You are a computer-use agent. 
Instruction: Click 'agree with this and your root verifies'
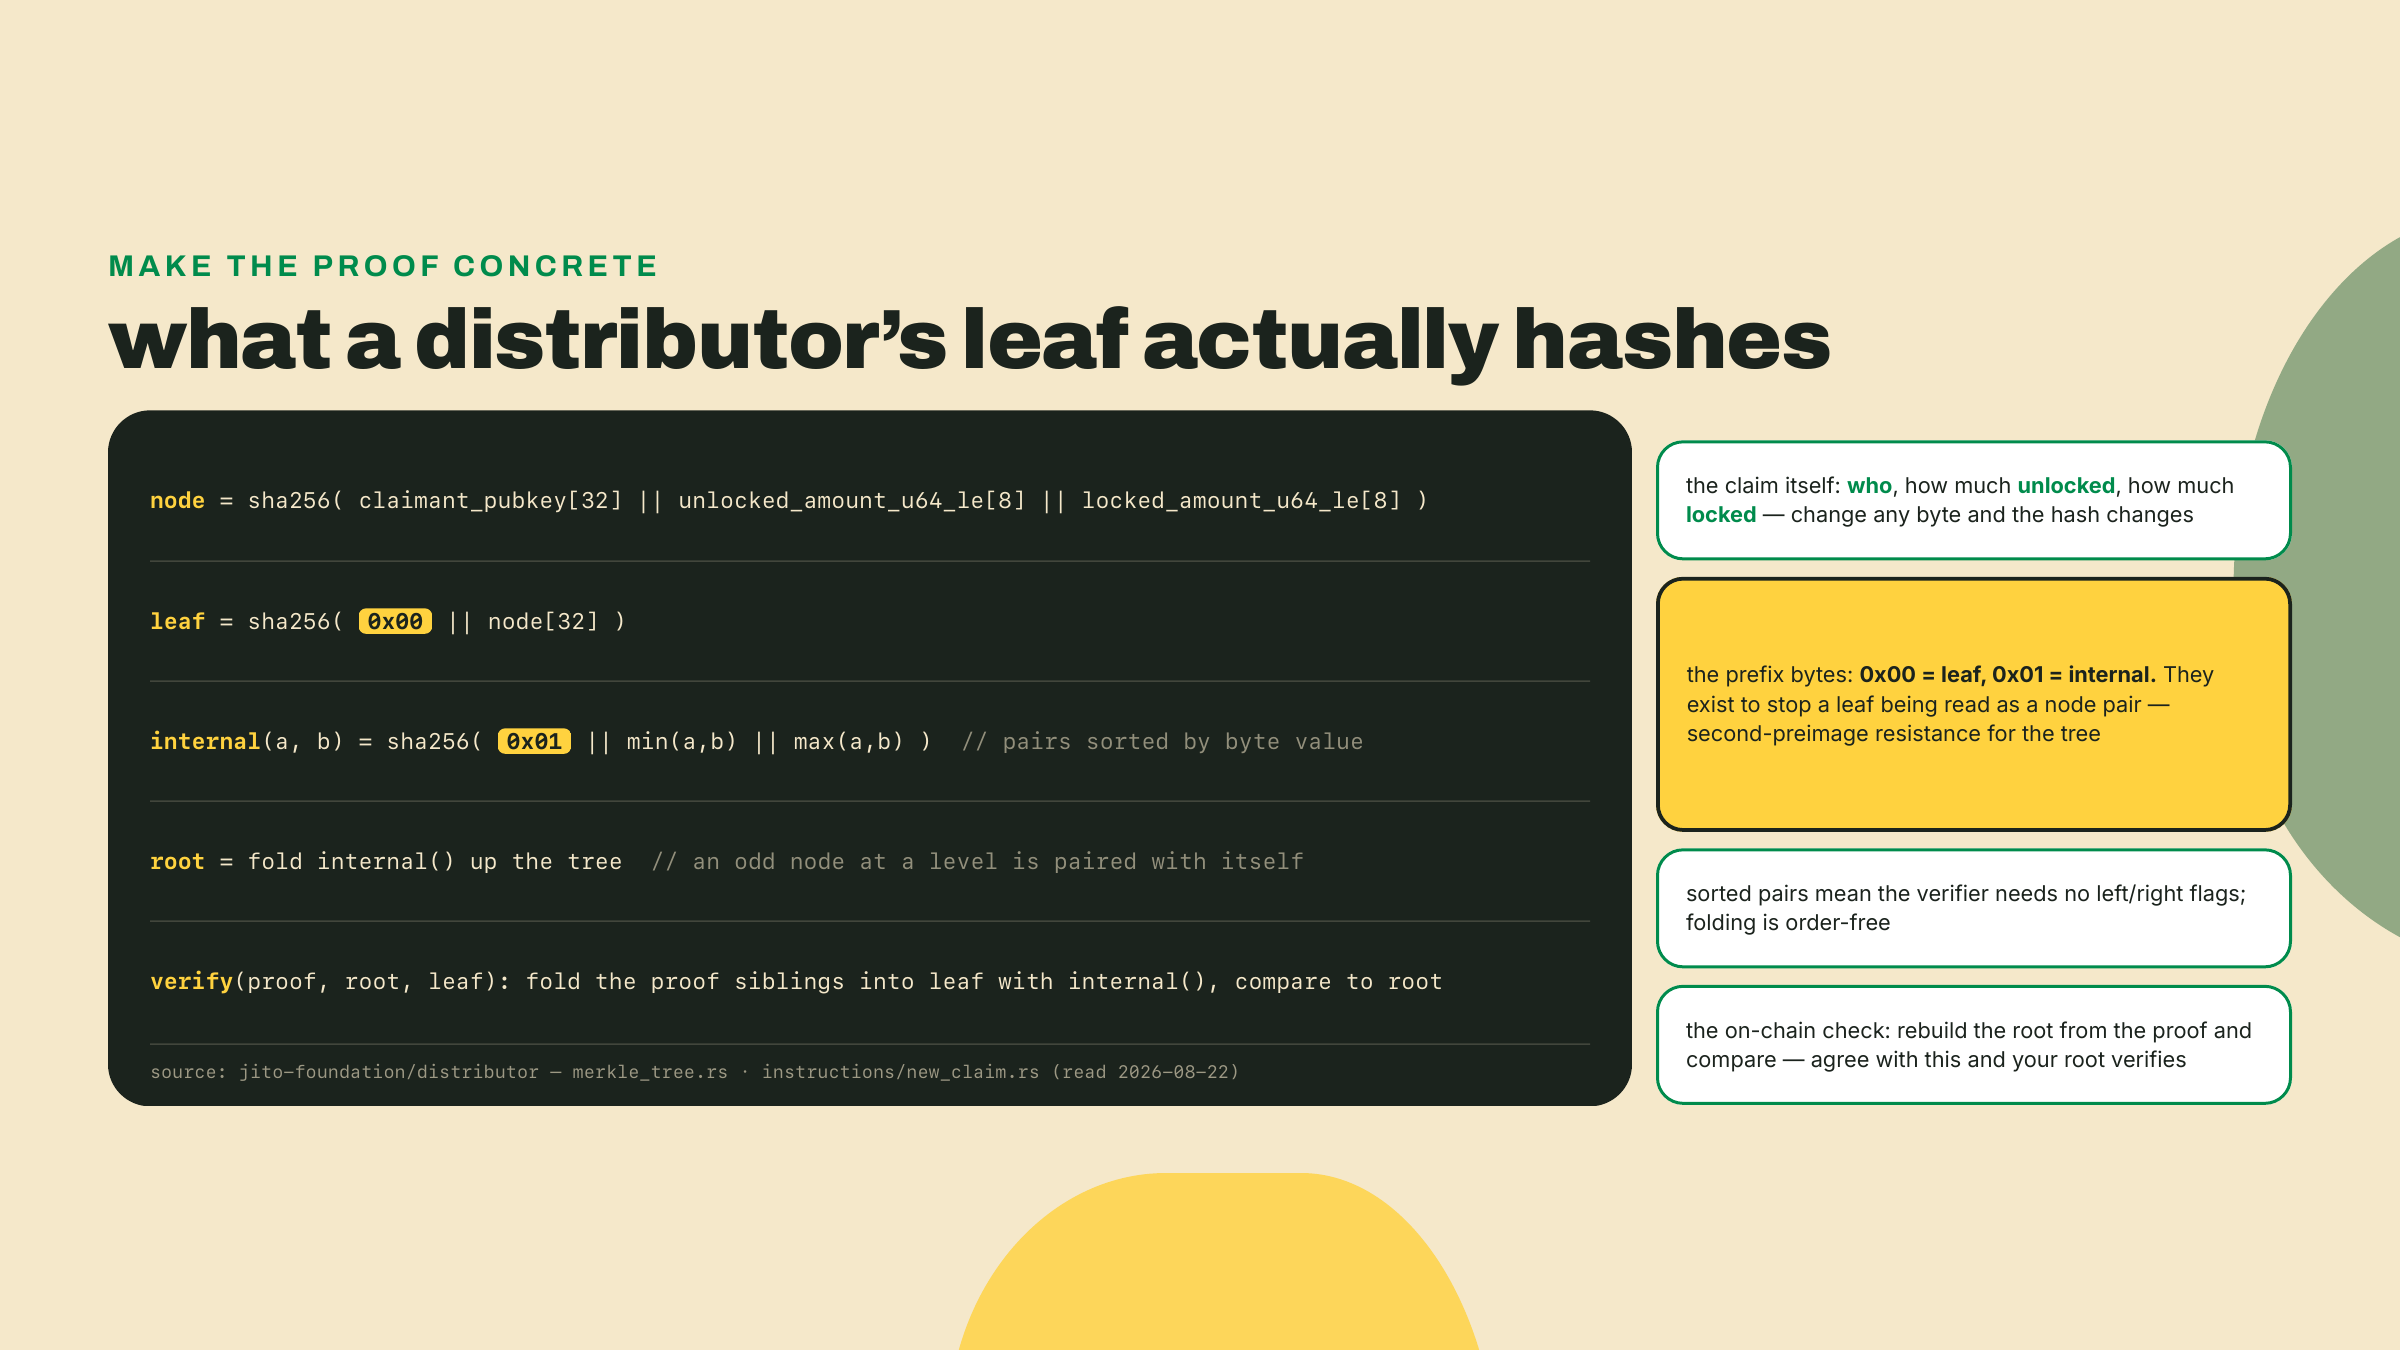[1998, 1060]
